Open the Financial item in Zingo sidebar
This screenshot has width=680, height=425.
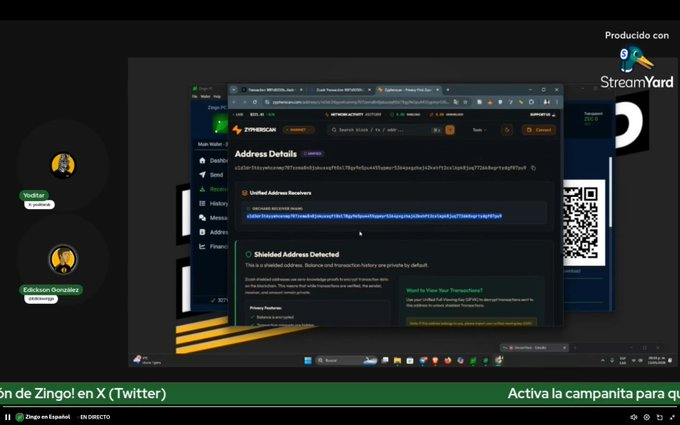(212, 246)
